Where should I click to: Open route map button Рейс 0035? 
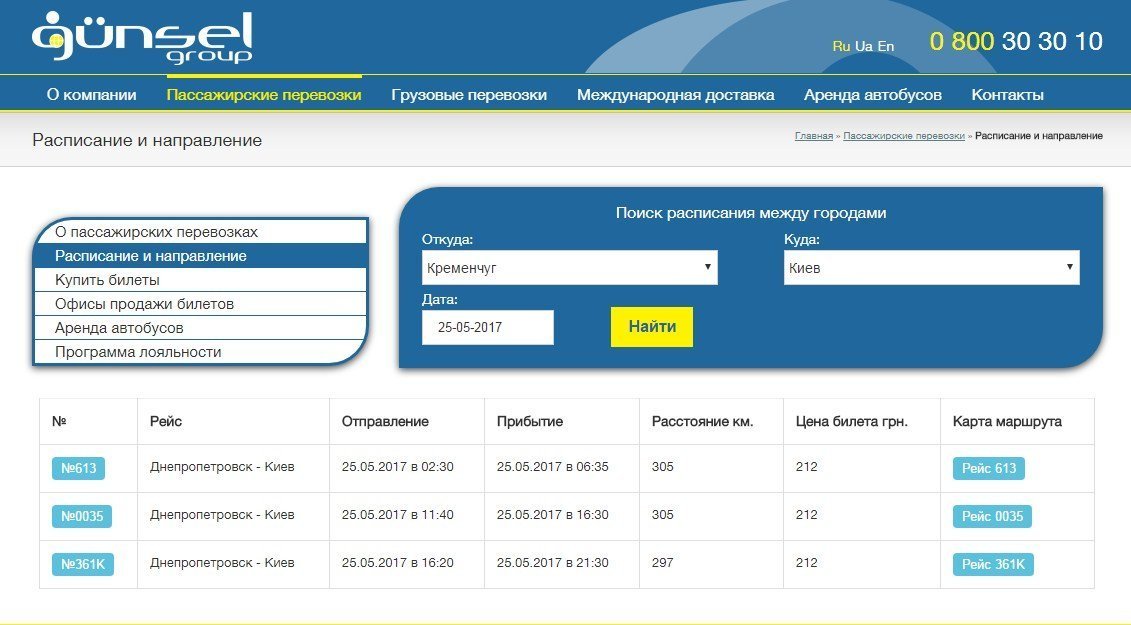point(992,515)
